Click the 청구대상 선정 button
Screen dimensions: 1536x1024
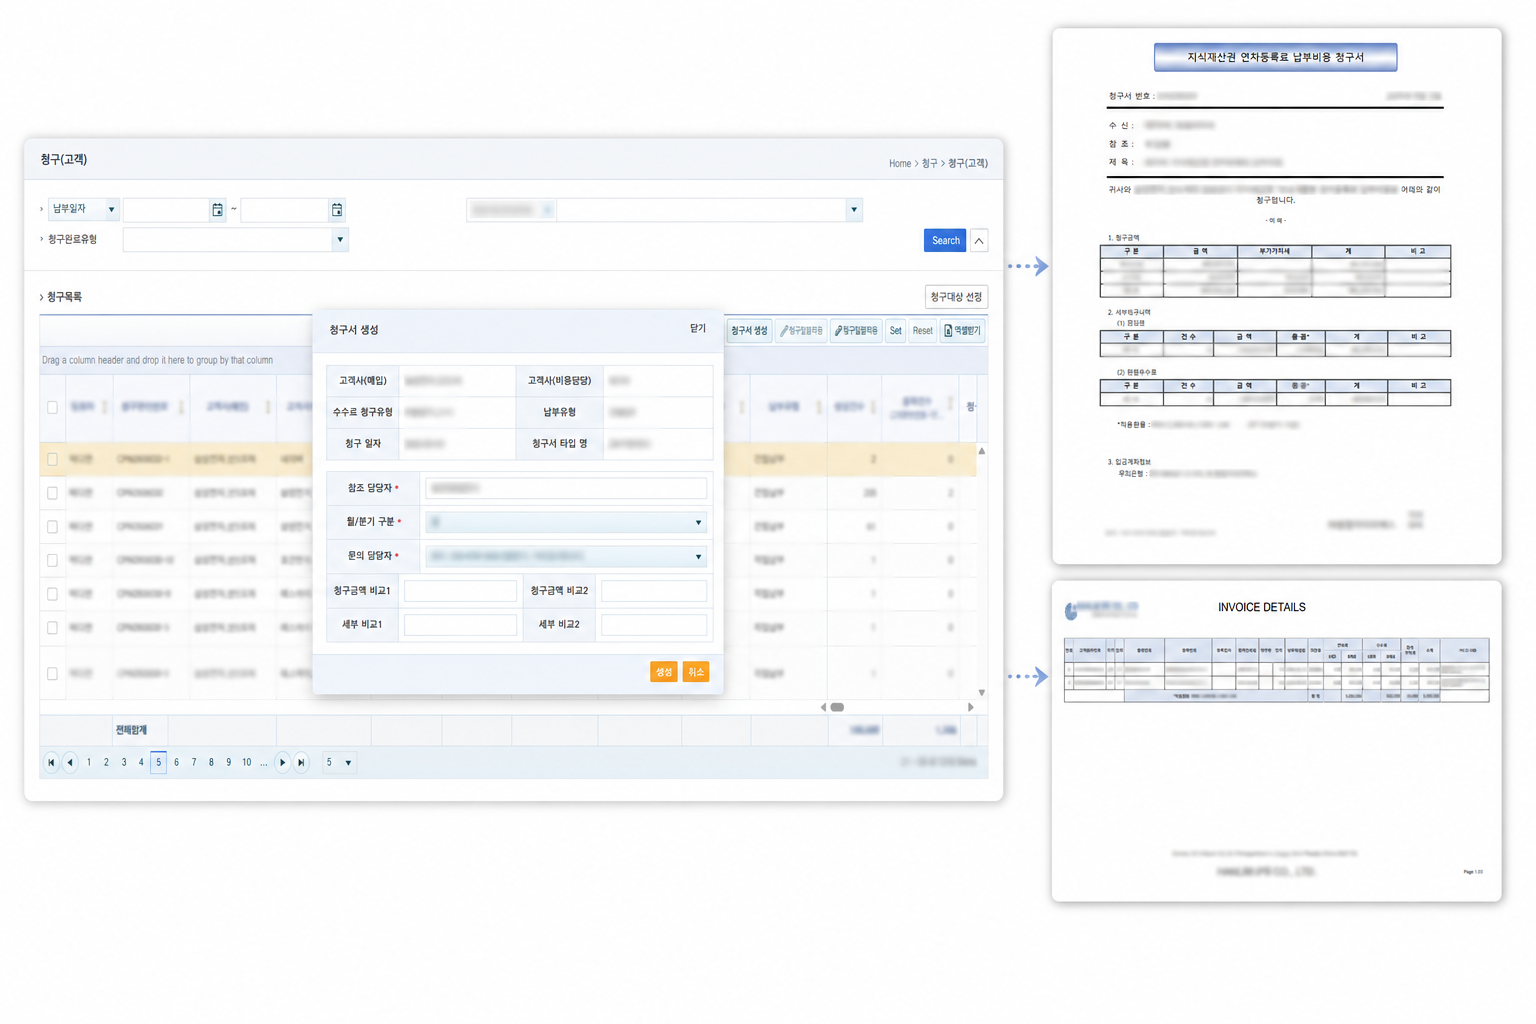coord(956,297)
